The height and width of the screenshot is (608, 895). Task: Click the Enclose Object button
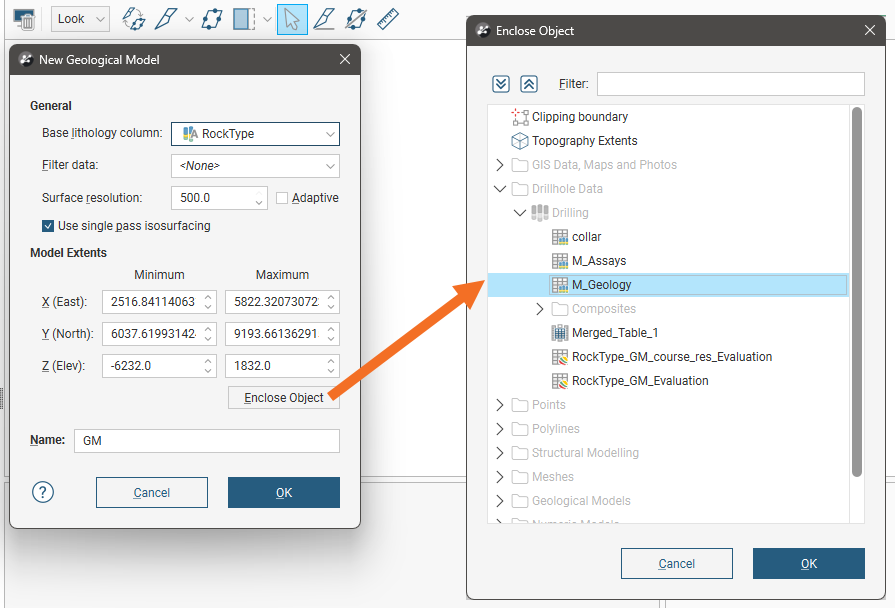(x=284, y=398)
